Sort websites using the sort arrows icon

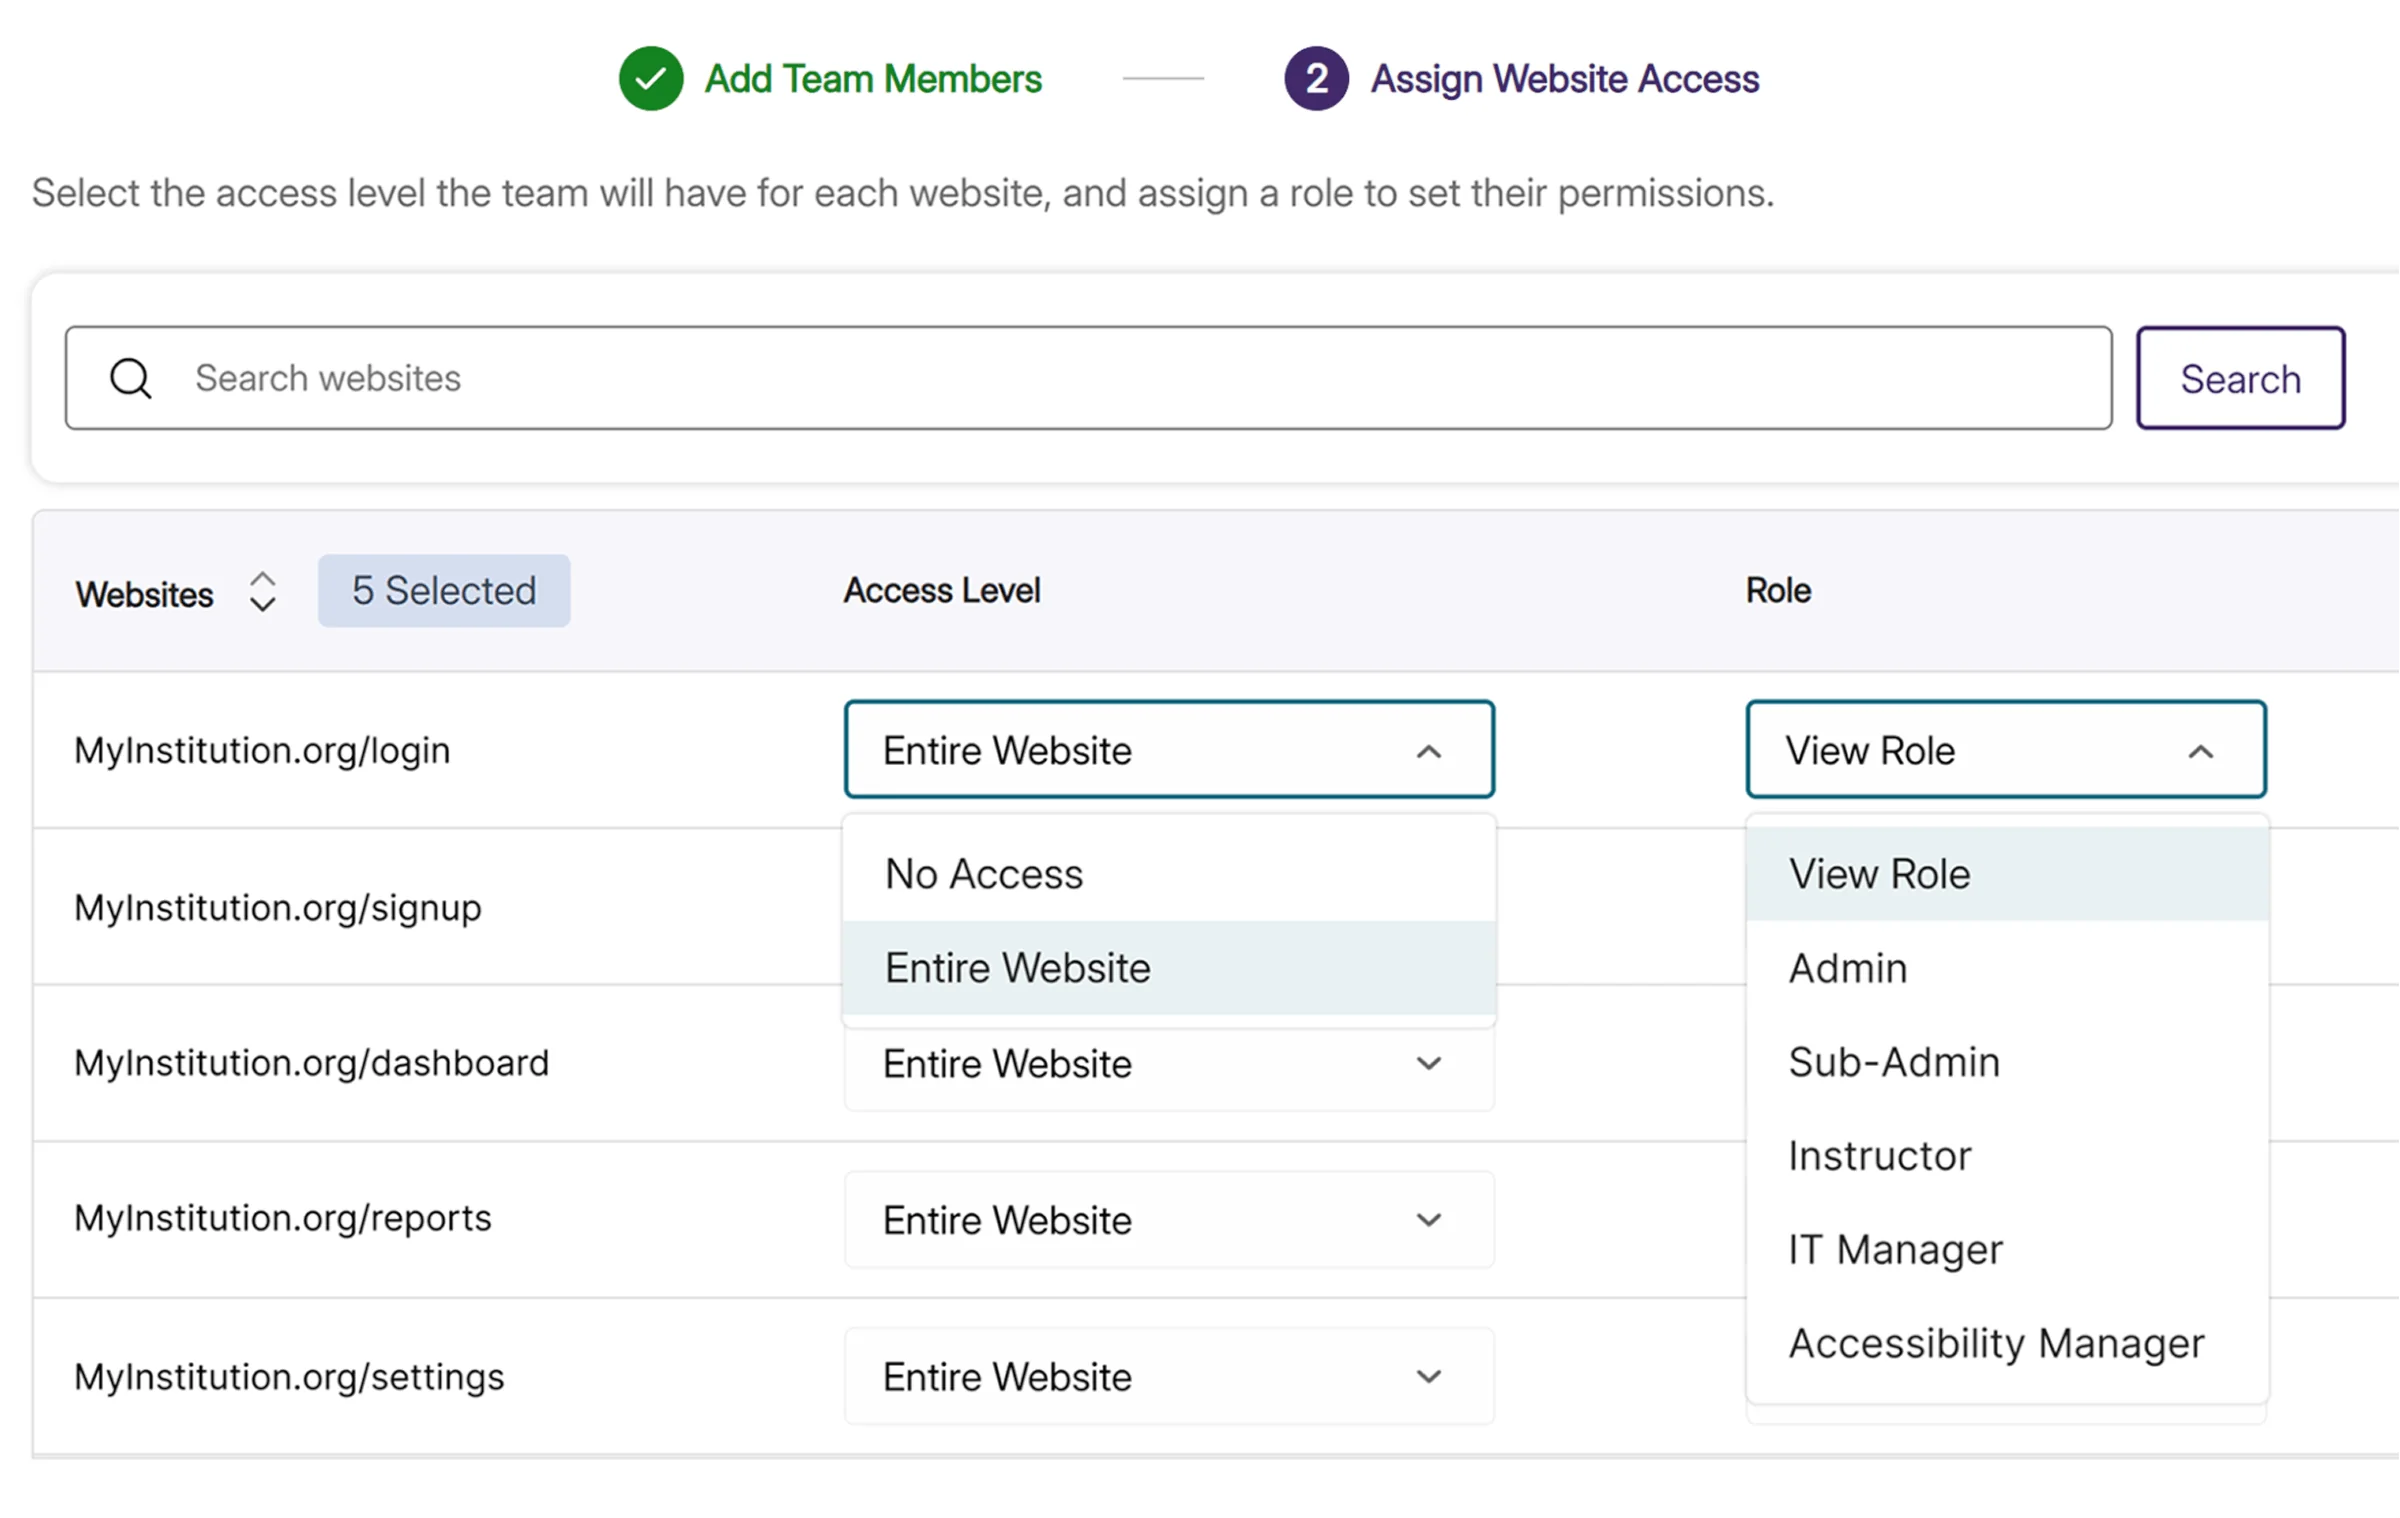tap(262, 592)
